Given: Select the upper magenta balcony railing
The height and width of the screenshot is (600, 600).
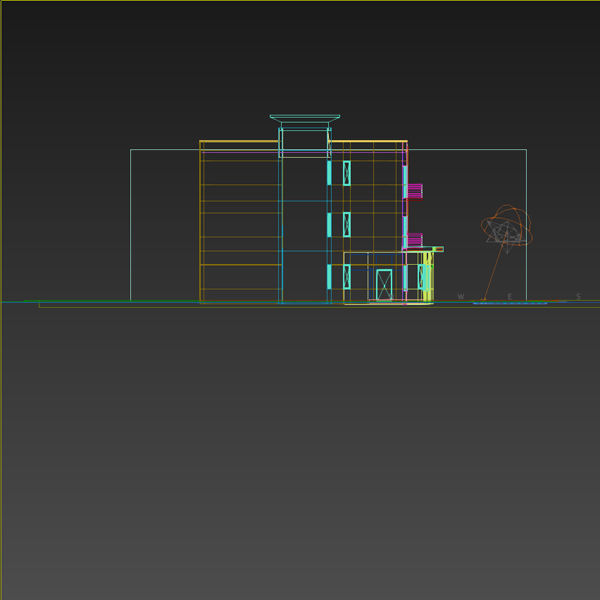Looking at the screenshot, I should coord(415,191).
